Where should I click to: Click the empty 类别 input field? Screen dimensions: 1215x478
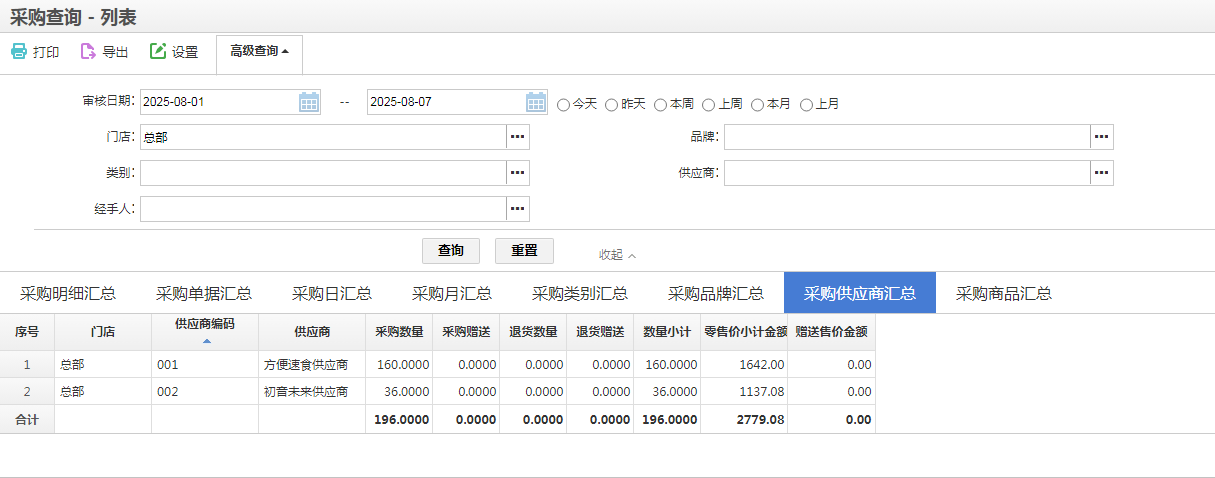pyautogui.click(x=323, y=173)
